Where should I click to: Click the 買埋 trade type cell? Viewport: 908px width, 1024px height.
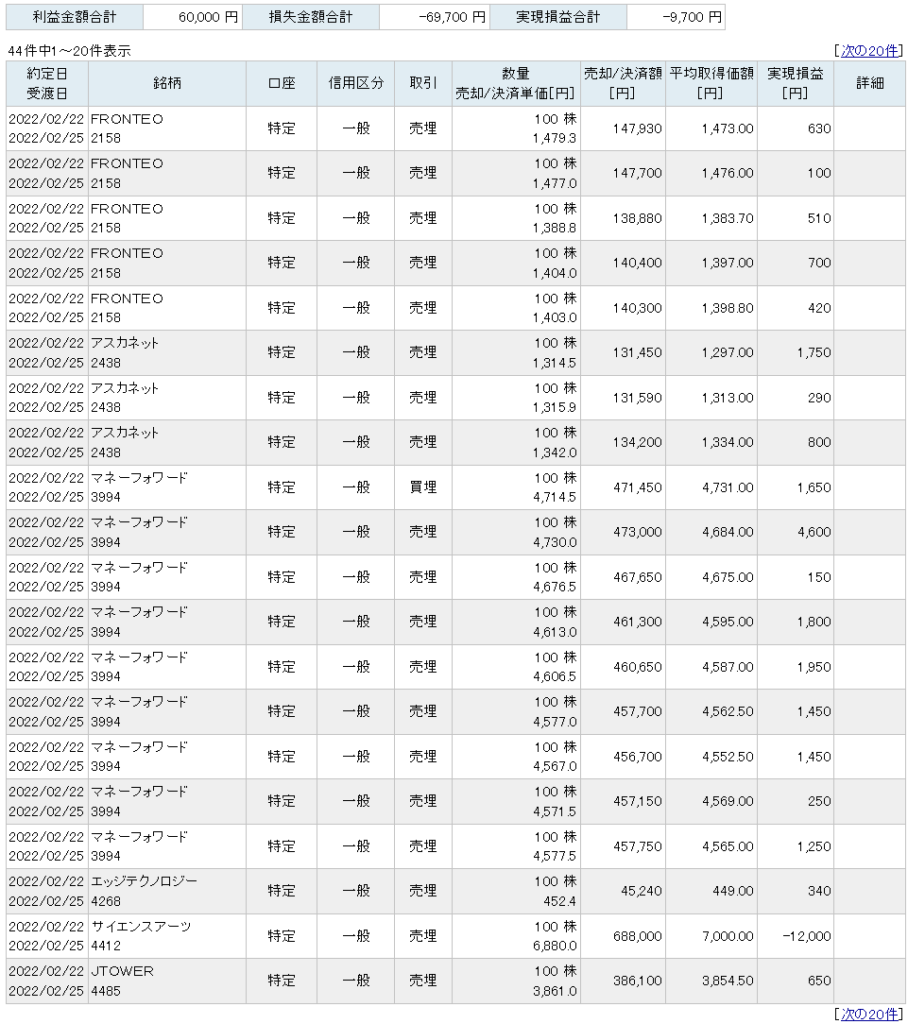tap(423, 487)
